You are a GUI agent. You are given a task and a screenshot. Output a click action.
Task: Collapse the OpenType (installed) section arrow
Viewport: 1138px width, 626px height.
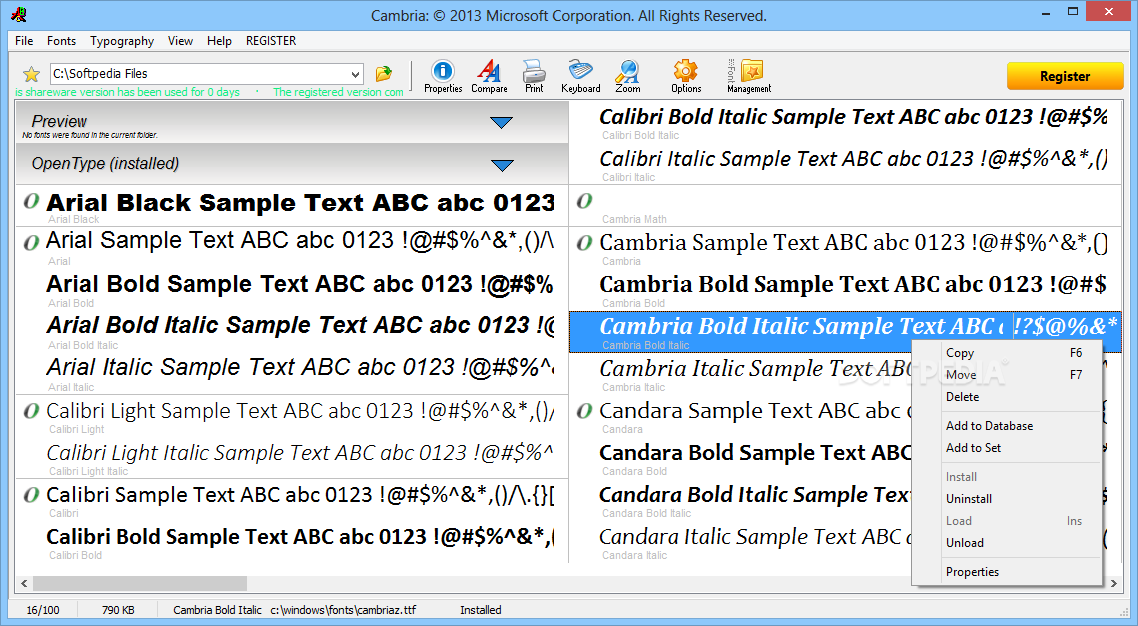click(x=502, y=165)
